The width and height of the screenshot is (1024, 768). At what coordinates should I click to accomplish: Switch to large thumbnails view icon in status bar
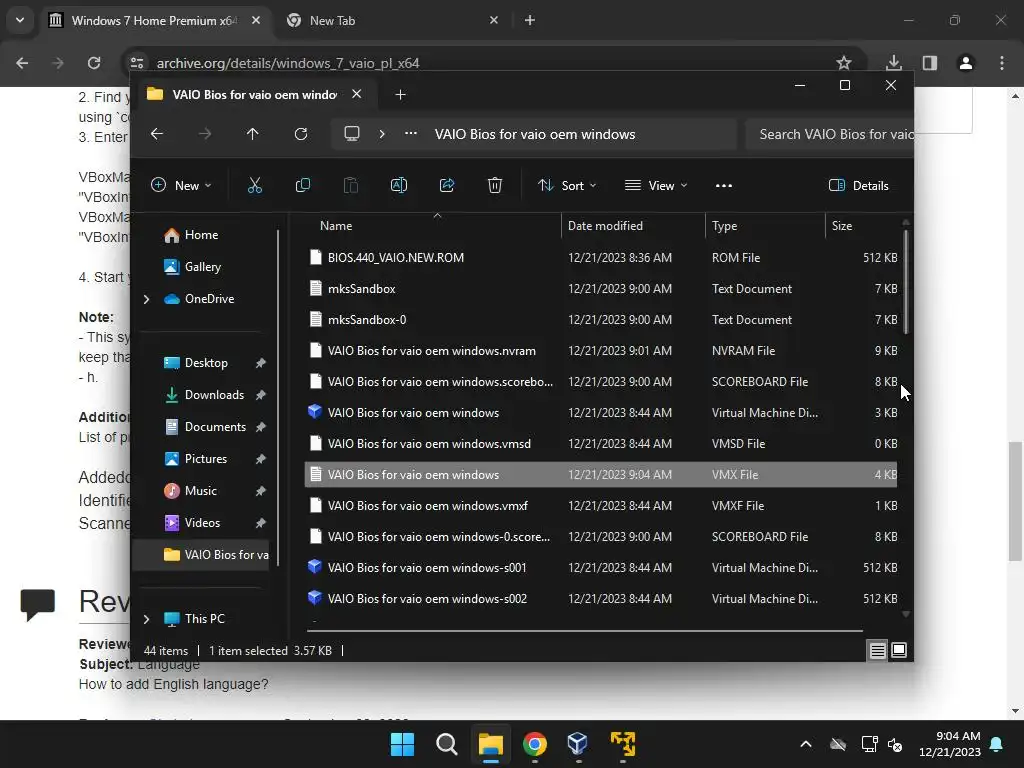pos(899,650)
